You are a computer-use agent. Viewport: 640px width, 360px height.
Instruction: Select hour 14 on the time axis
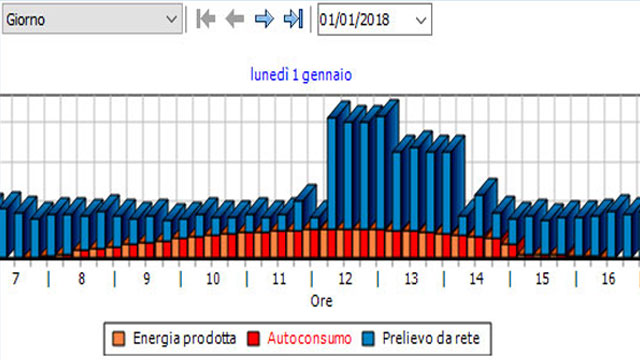coord(476,279)
